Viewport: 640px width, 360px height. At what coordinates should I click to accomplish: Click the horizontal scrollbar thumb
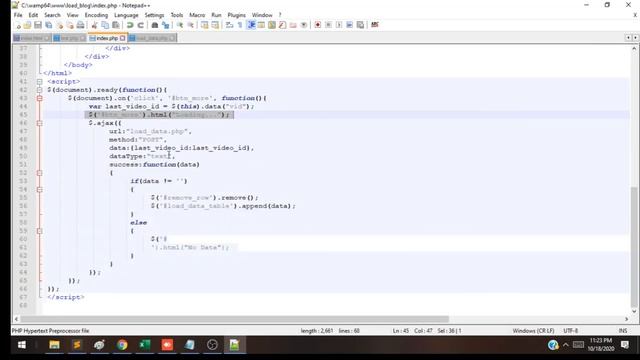pyautogui.click(x=235, y=319)
